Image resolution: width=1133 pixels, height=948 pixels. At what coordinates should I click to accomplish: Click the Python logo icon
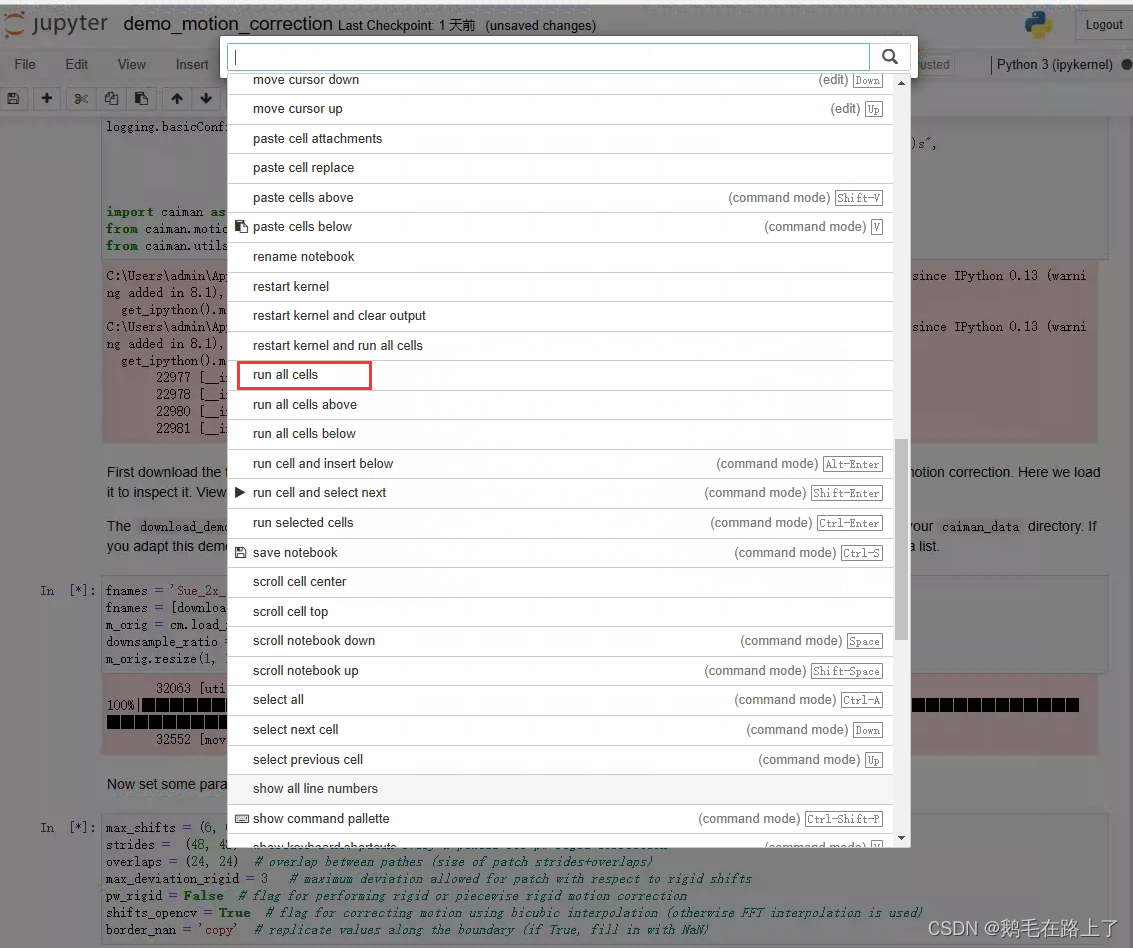click(1038, 25)
